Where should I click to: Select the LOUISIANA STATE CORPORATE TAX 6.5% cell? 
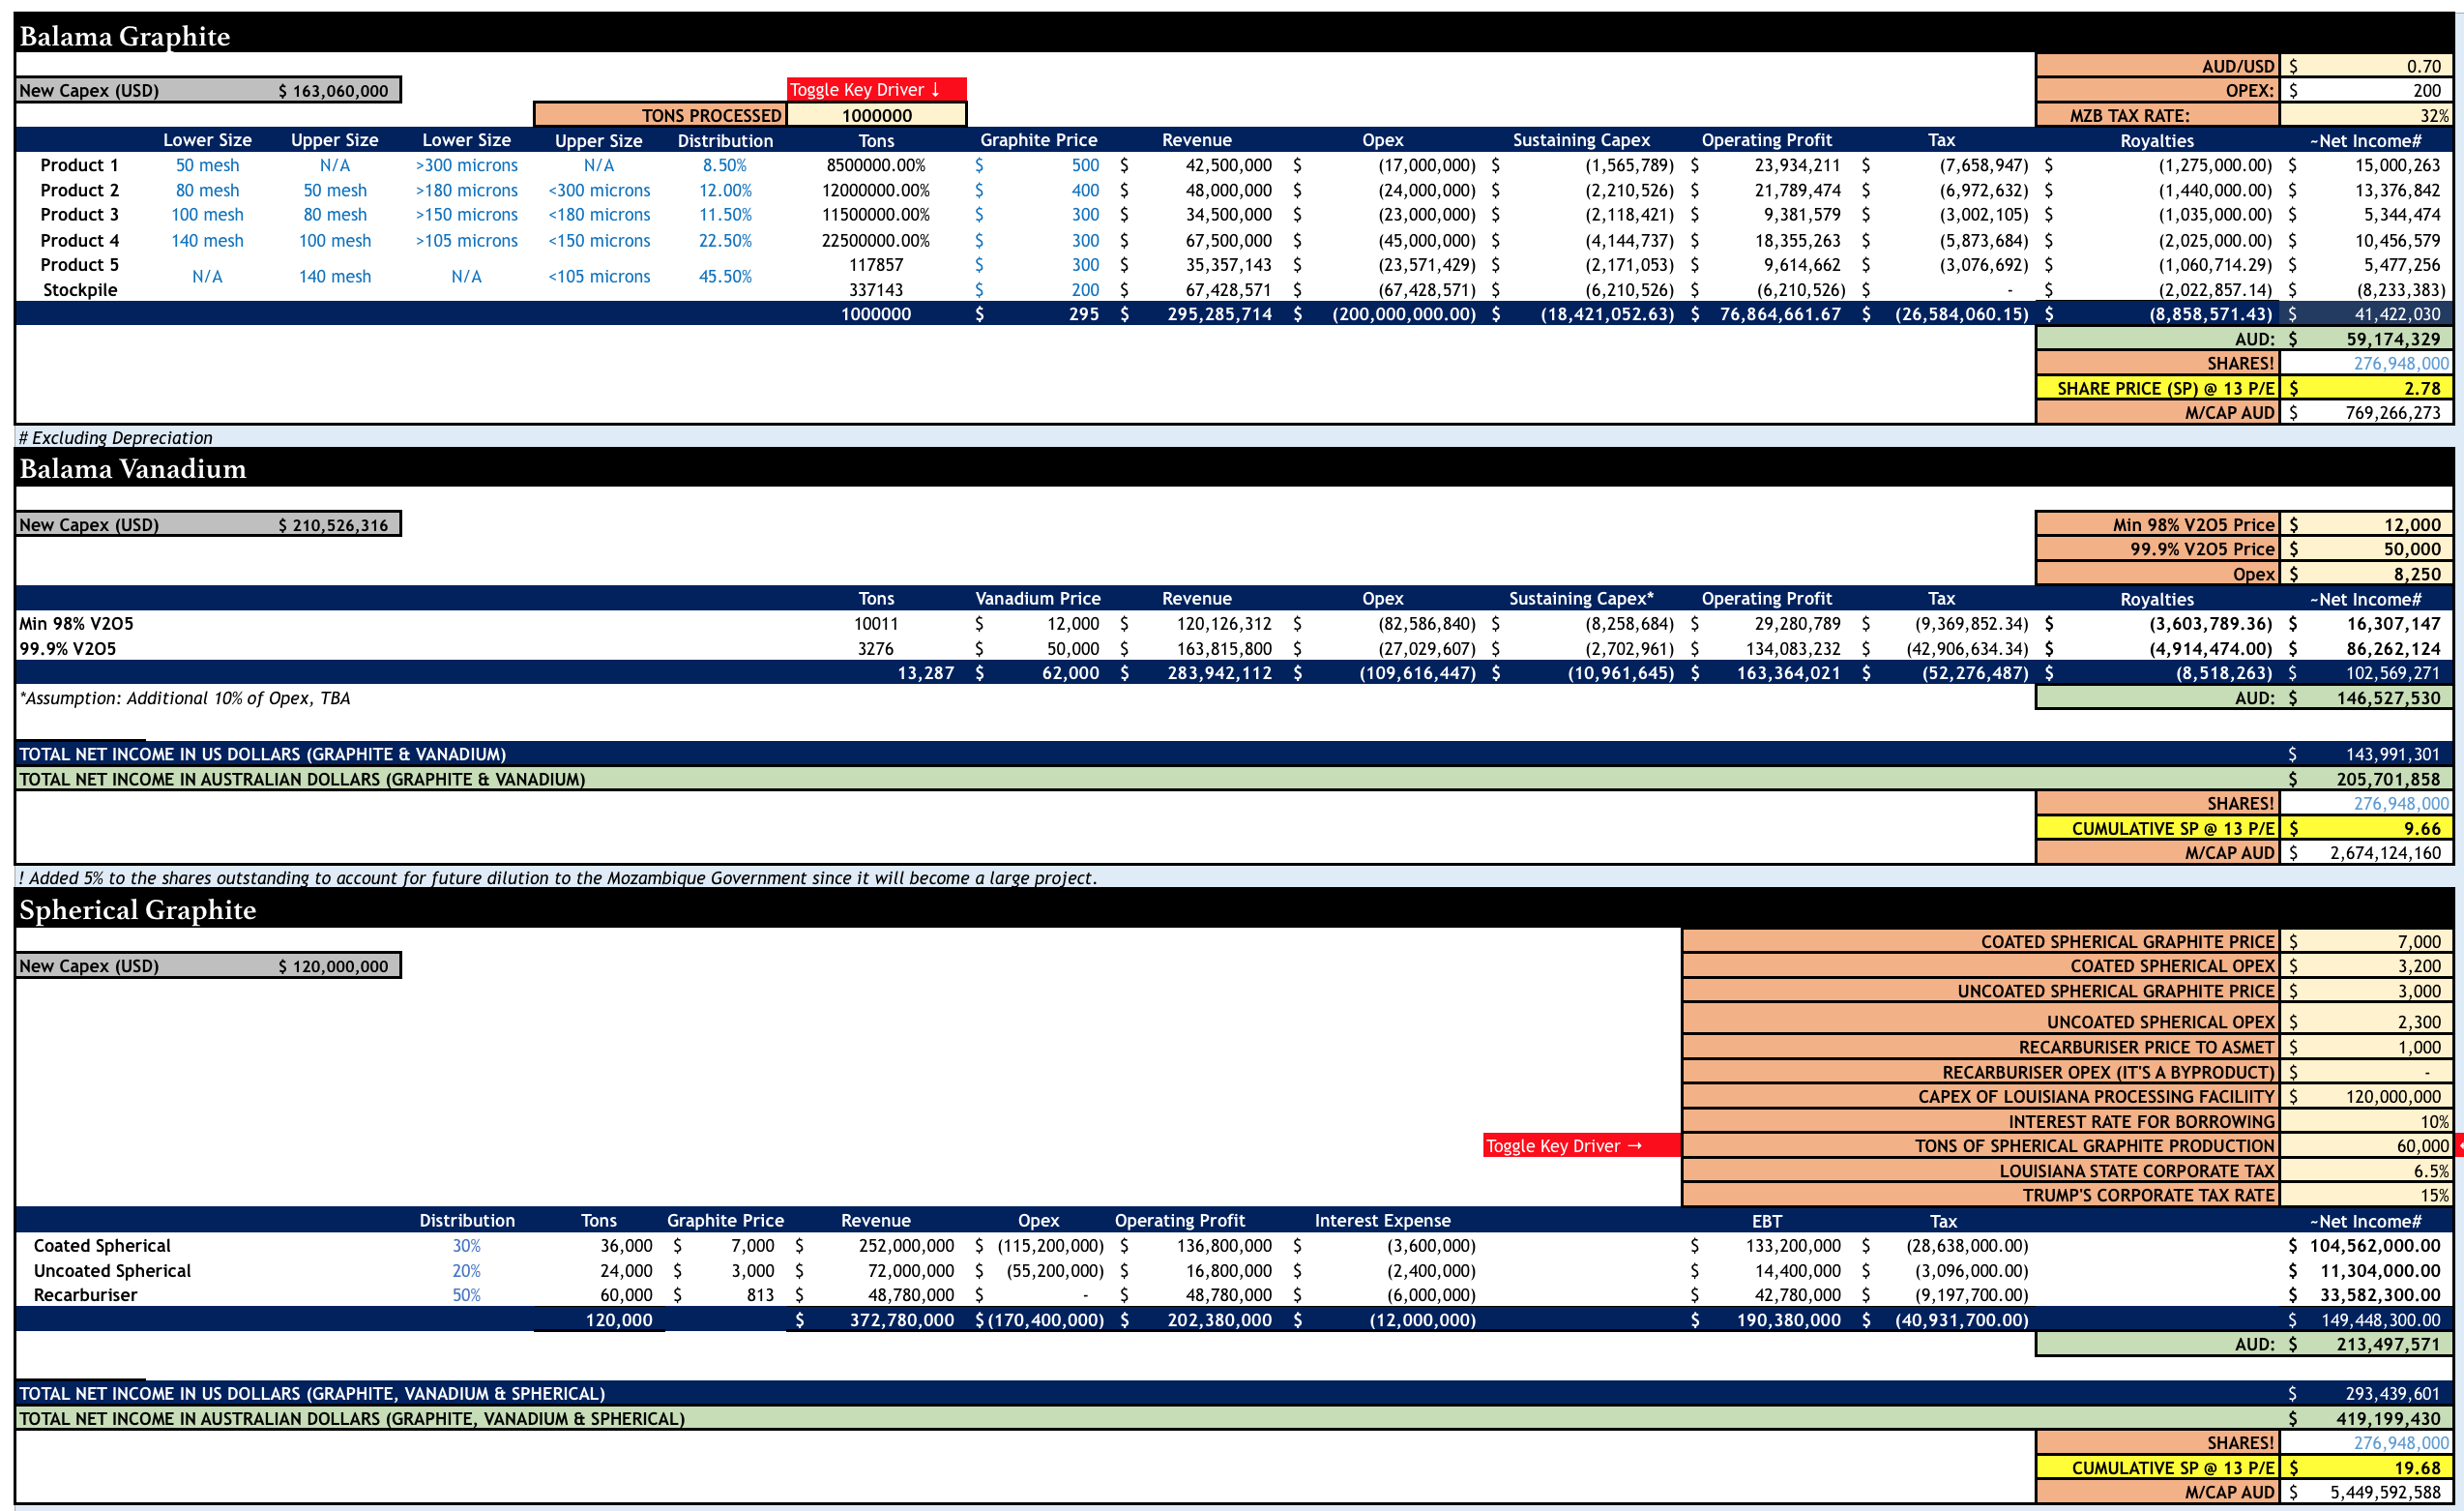(x=2366, y=1170)
